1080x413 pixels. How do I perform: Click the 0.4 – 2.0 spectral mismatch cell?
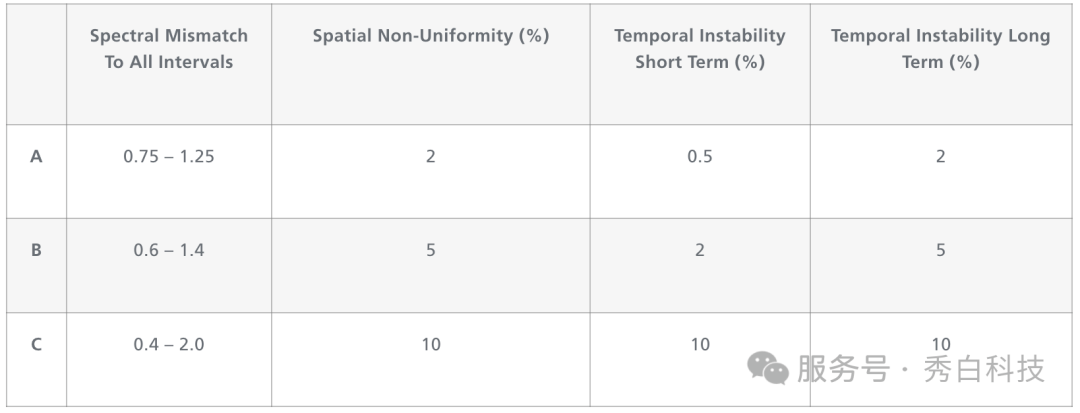(169, 345)
